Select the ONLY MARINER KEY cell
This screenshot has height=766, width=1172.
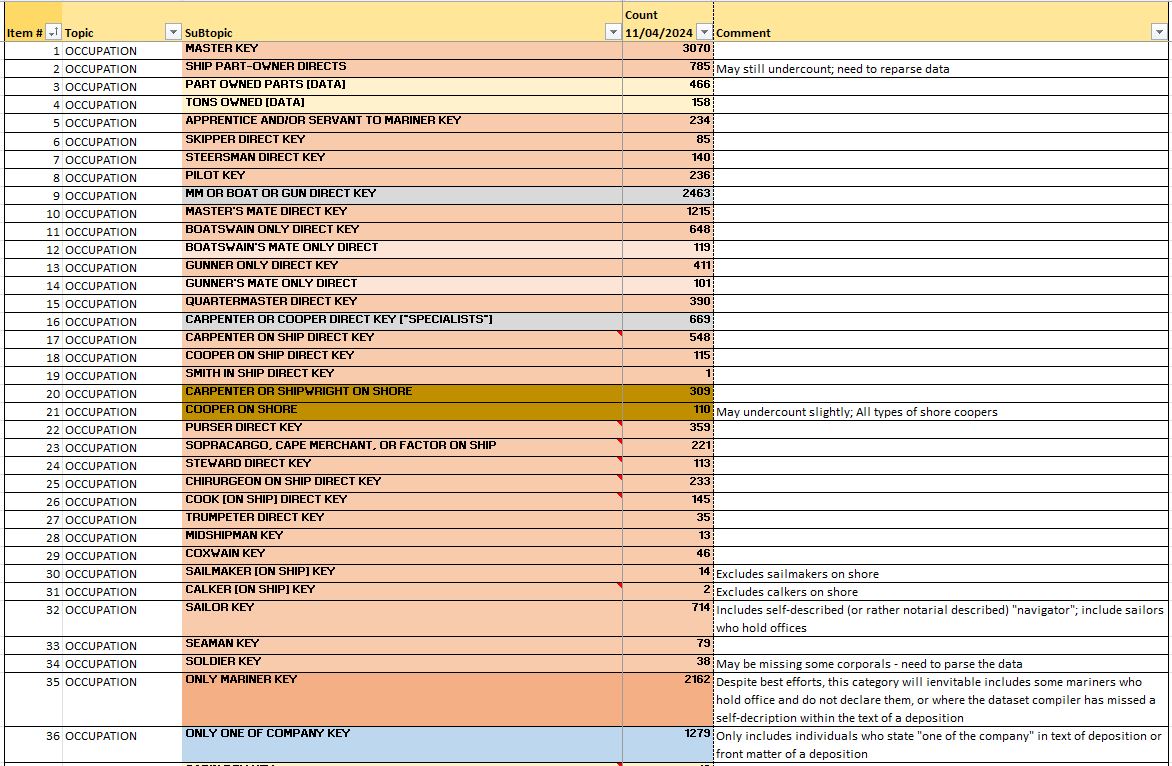pyautogui.click(x=400, y=698)
